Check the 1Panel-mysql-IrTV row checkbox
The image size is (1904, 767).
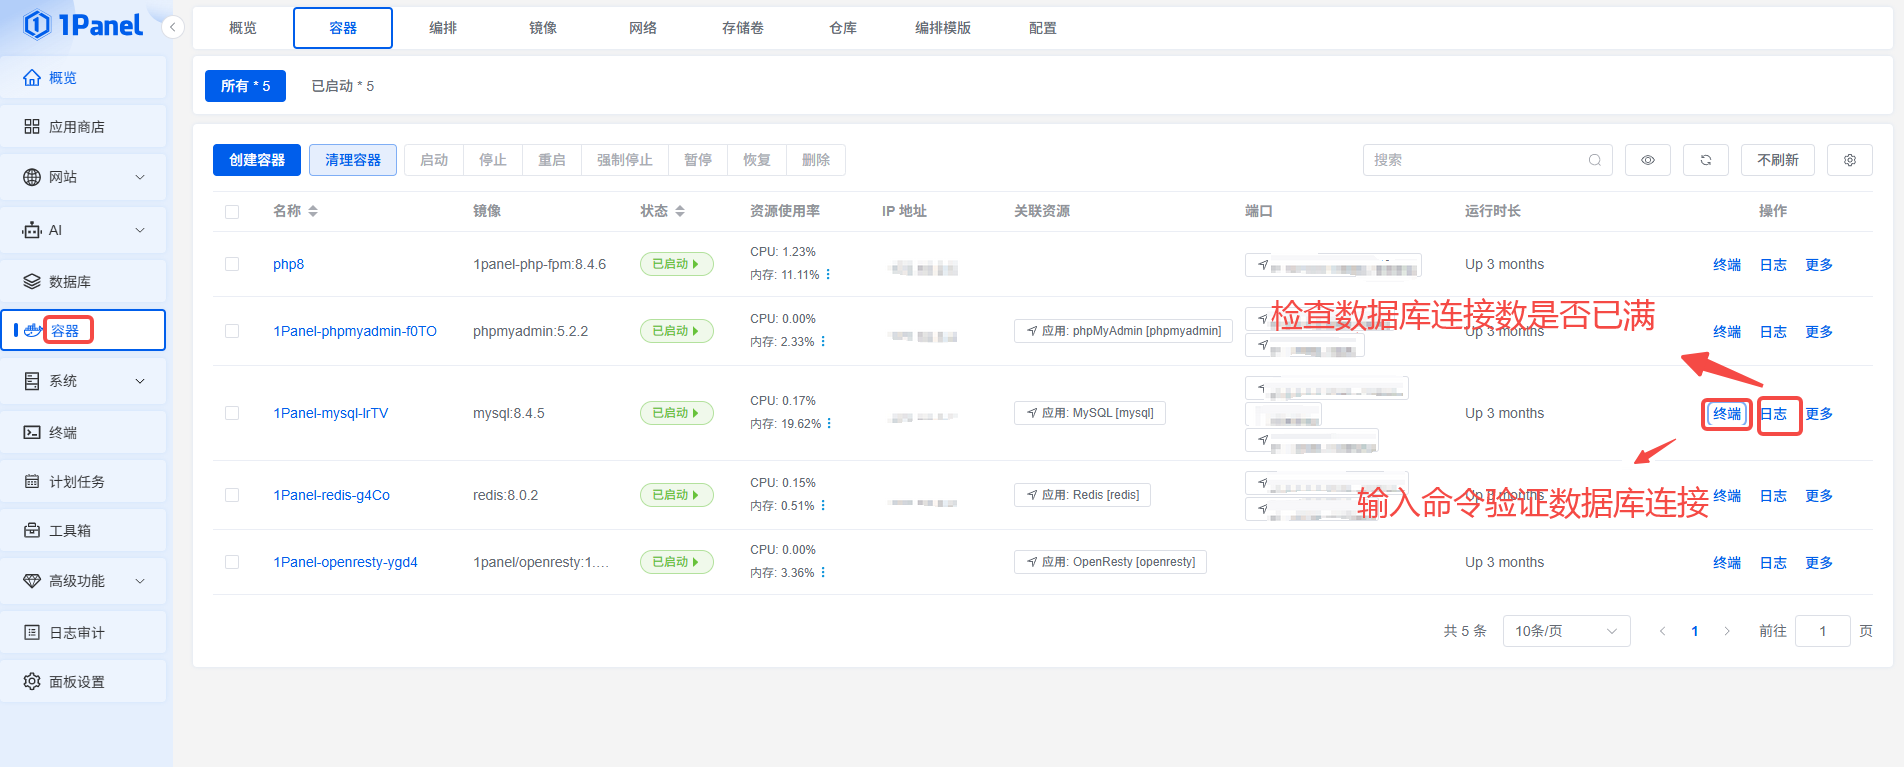(232, 413)
